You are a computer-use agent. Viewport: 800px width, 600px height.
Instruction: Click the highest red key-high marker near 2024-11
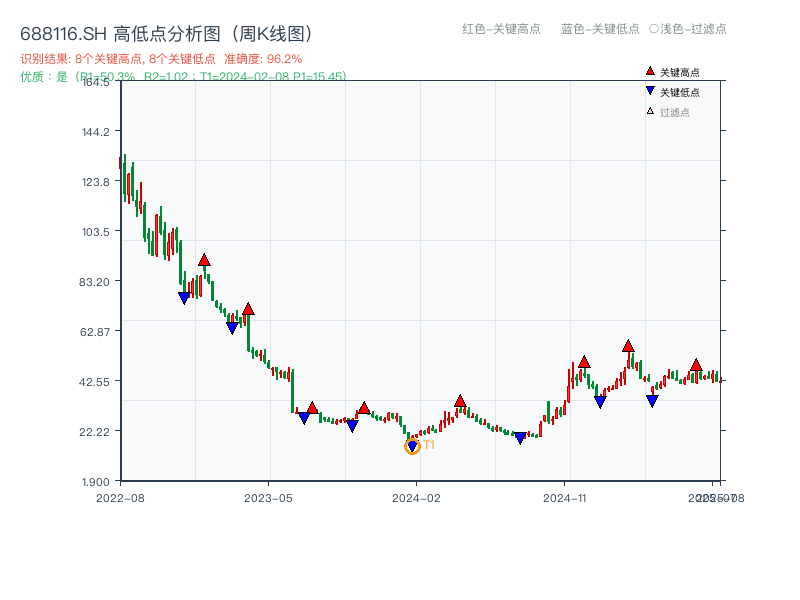628,348
